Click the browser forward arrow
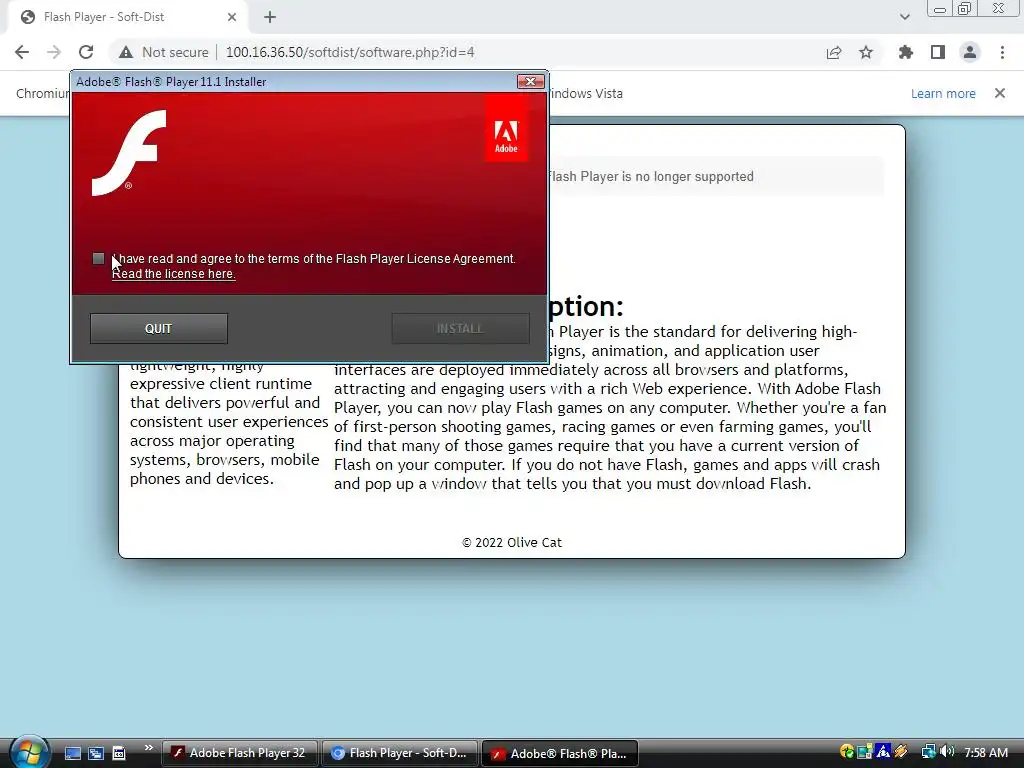The width and height of the screenshot is (1024, 768). (54, 52)
